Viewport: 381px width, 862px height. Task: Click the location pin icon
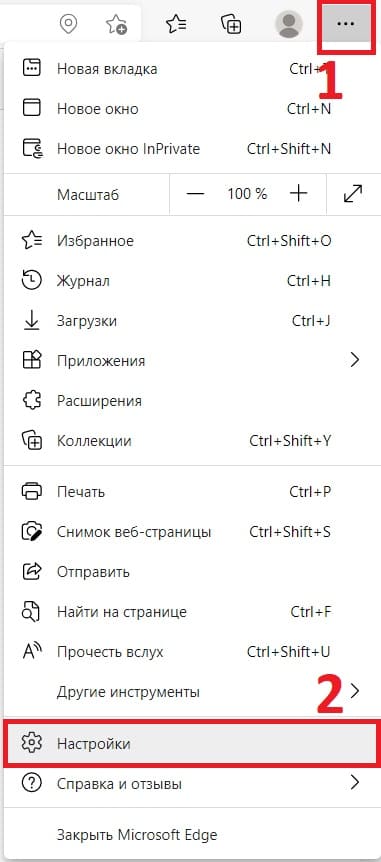[x=68, y=24]
